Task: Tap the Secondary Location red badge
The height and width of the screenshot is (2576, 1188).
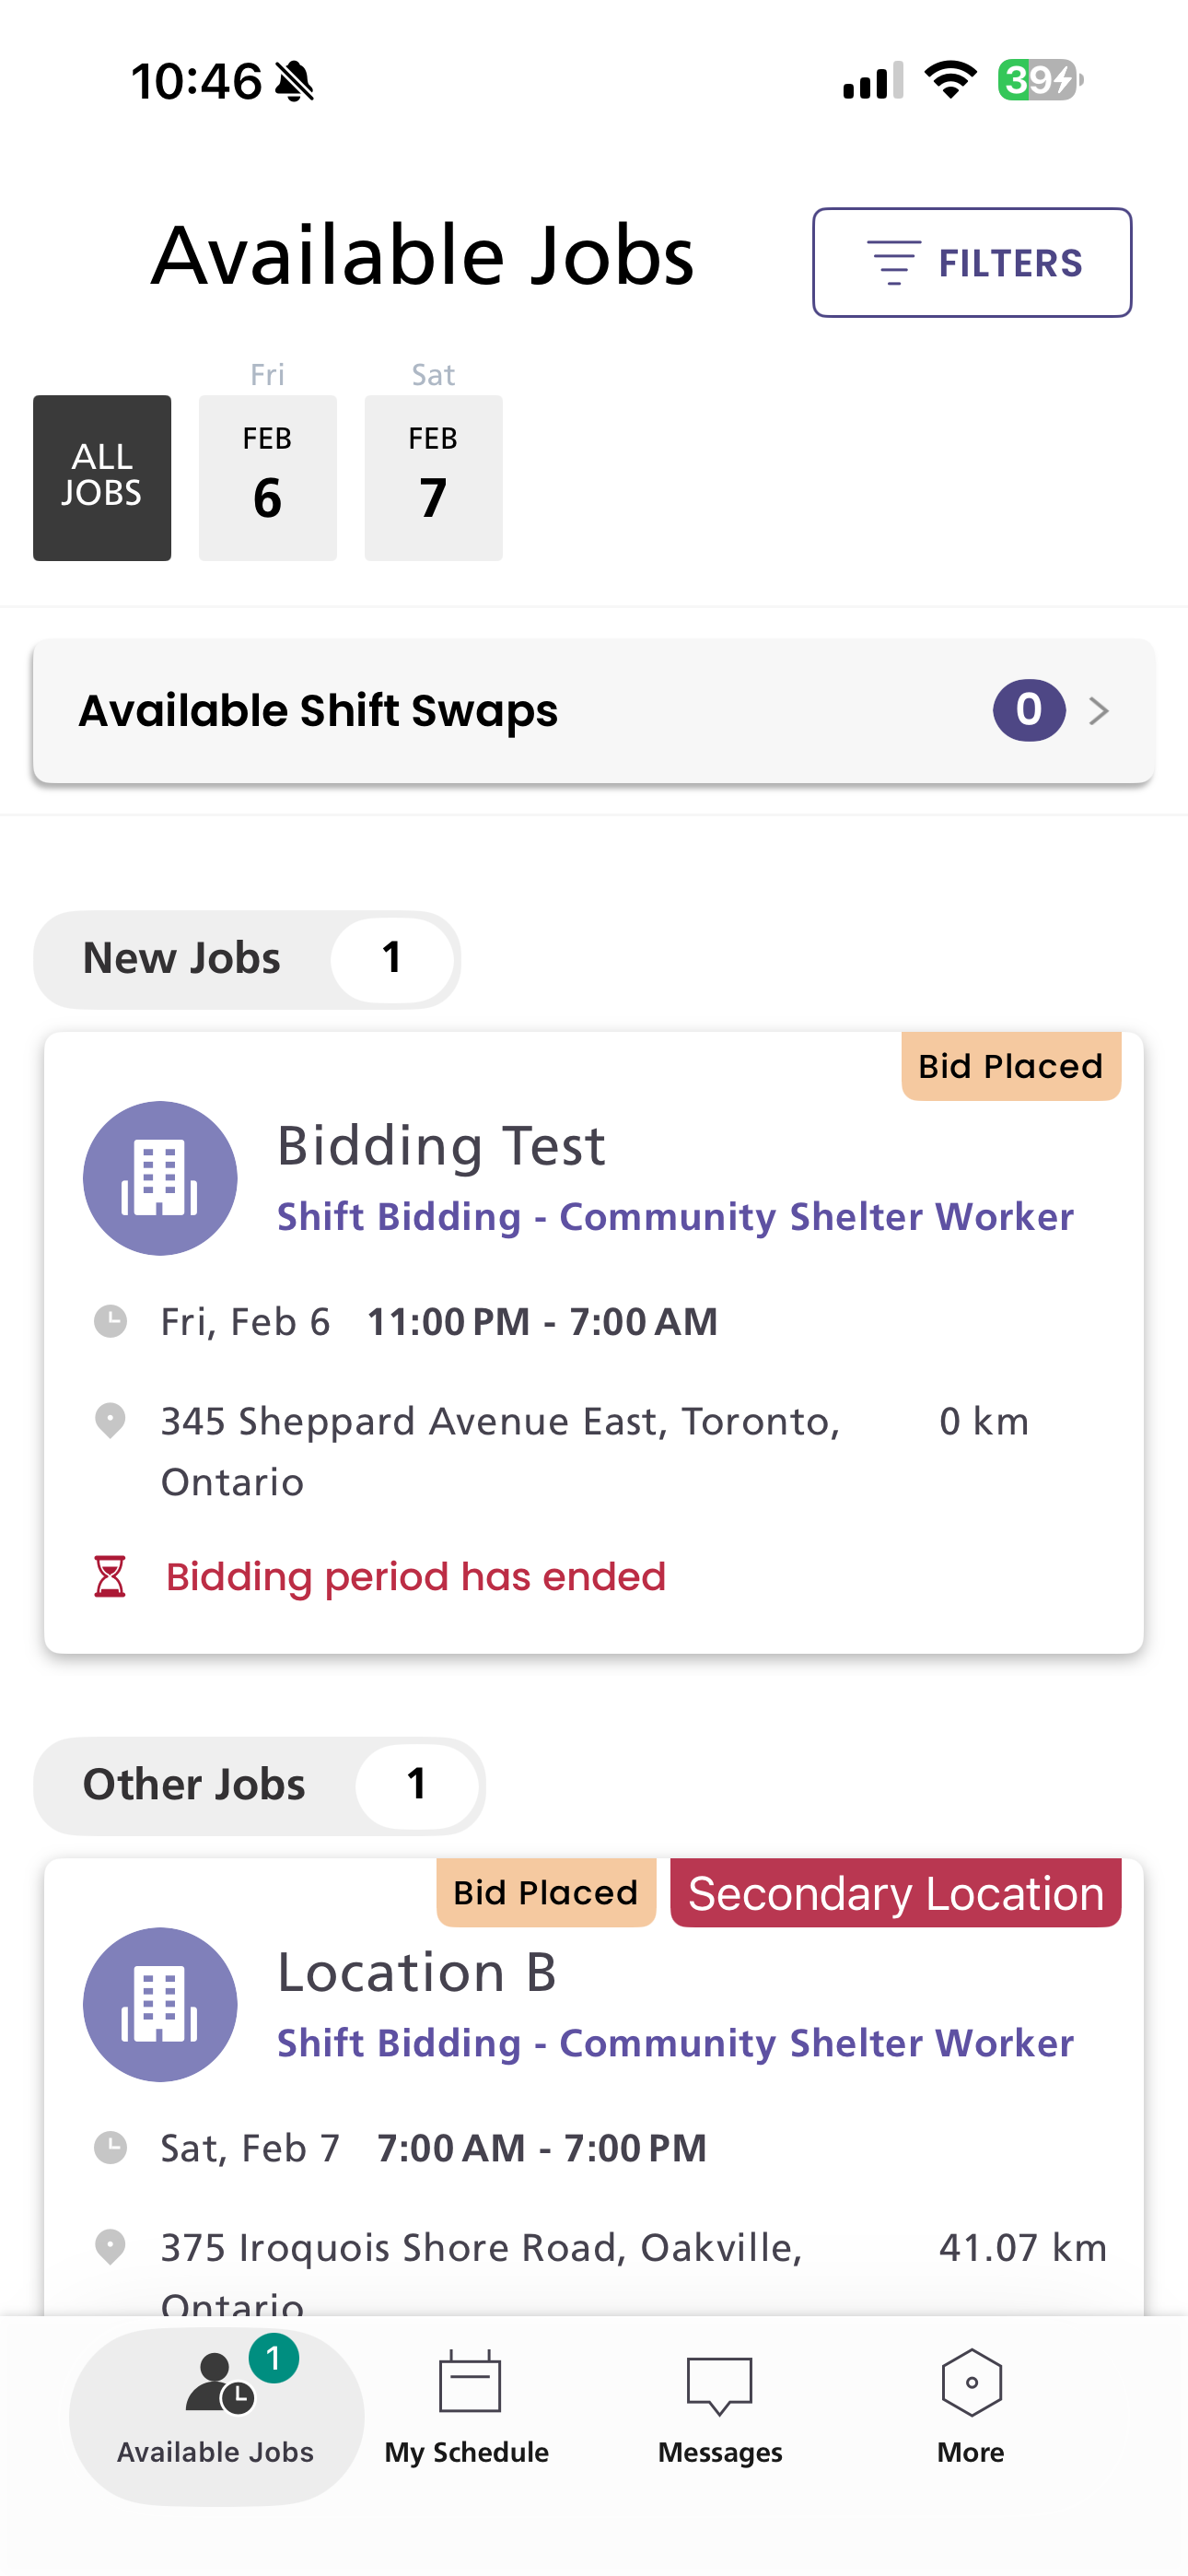Action: (x=895, y=1893)
